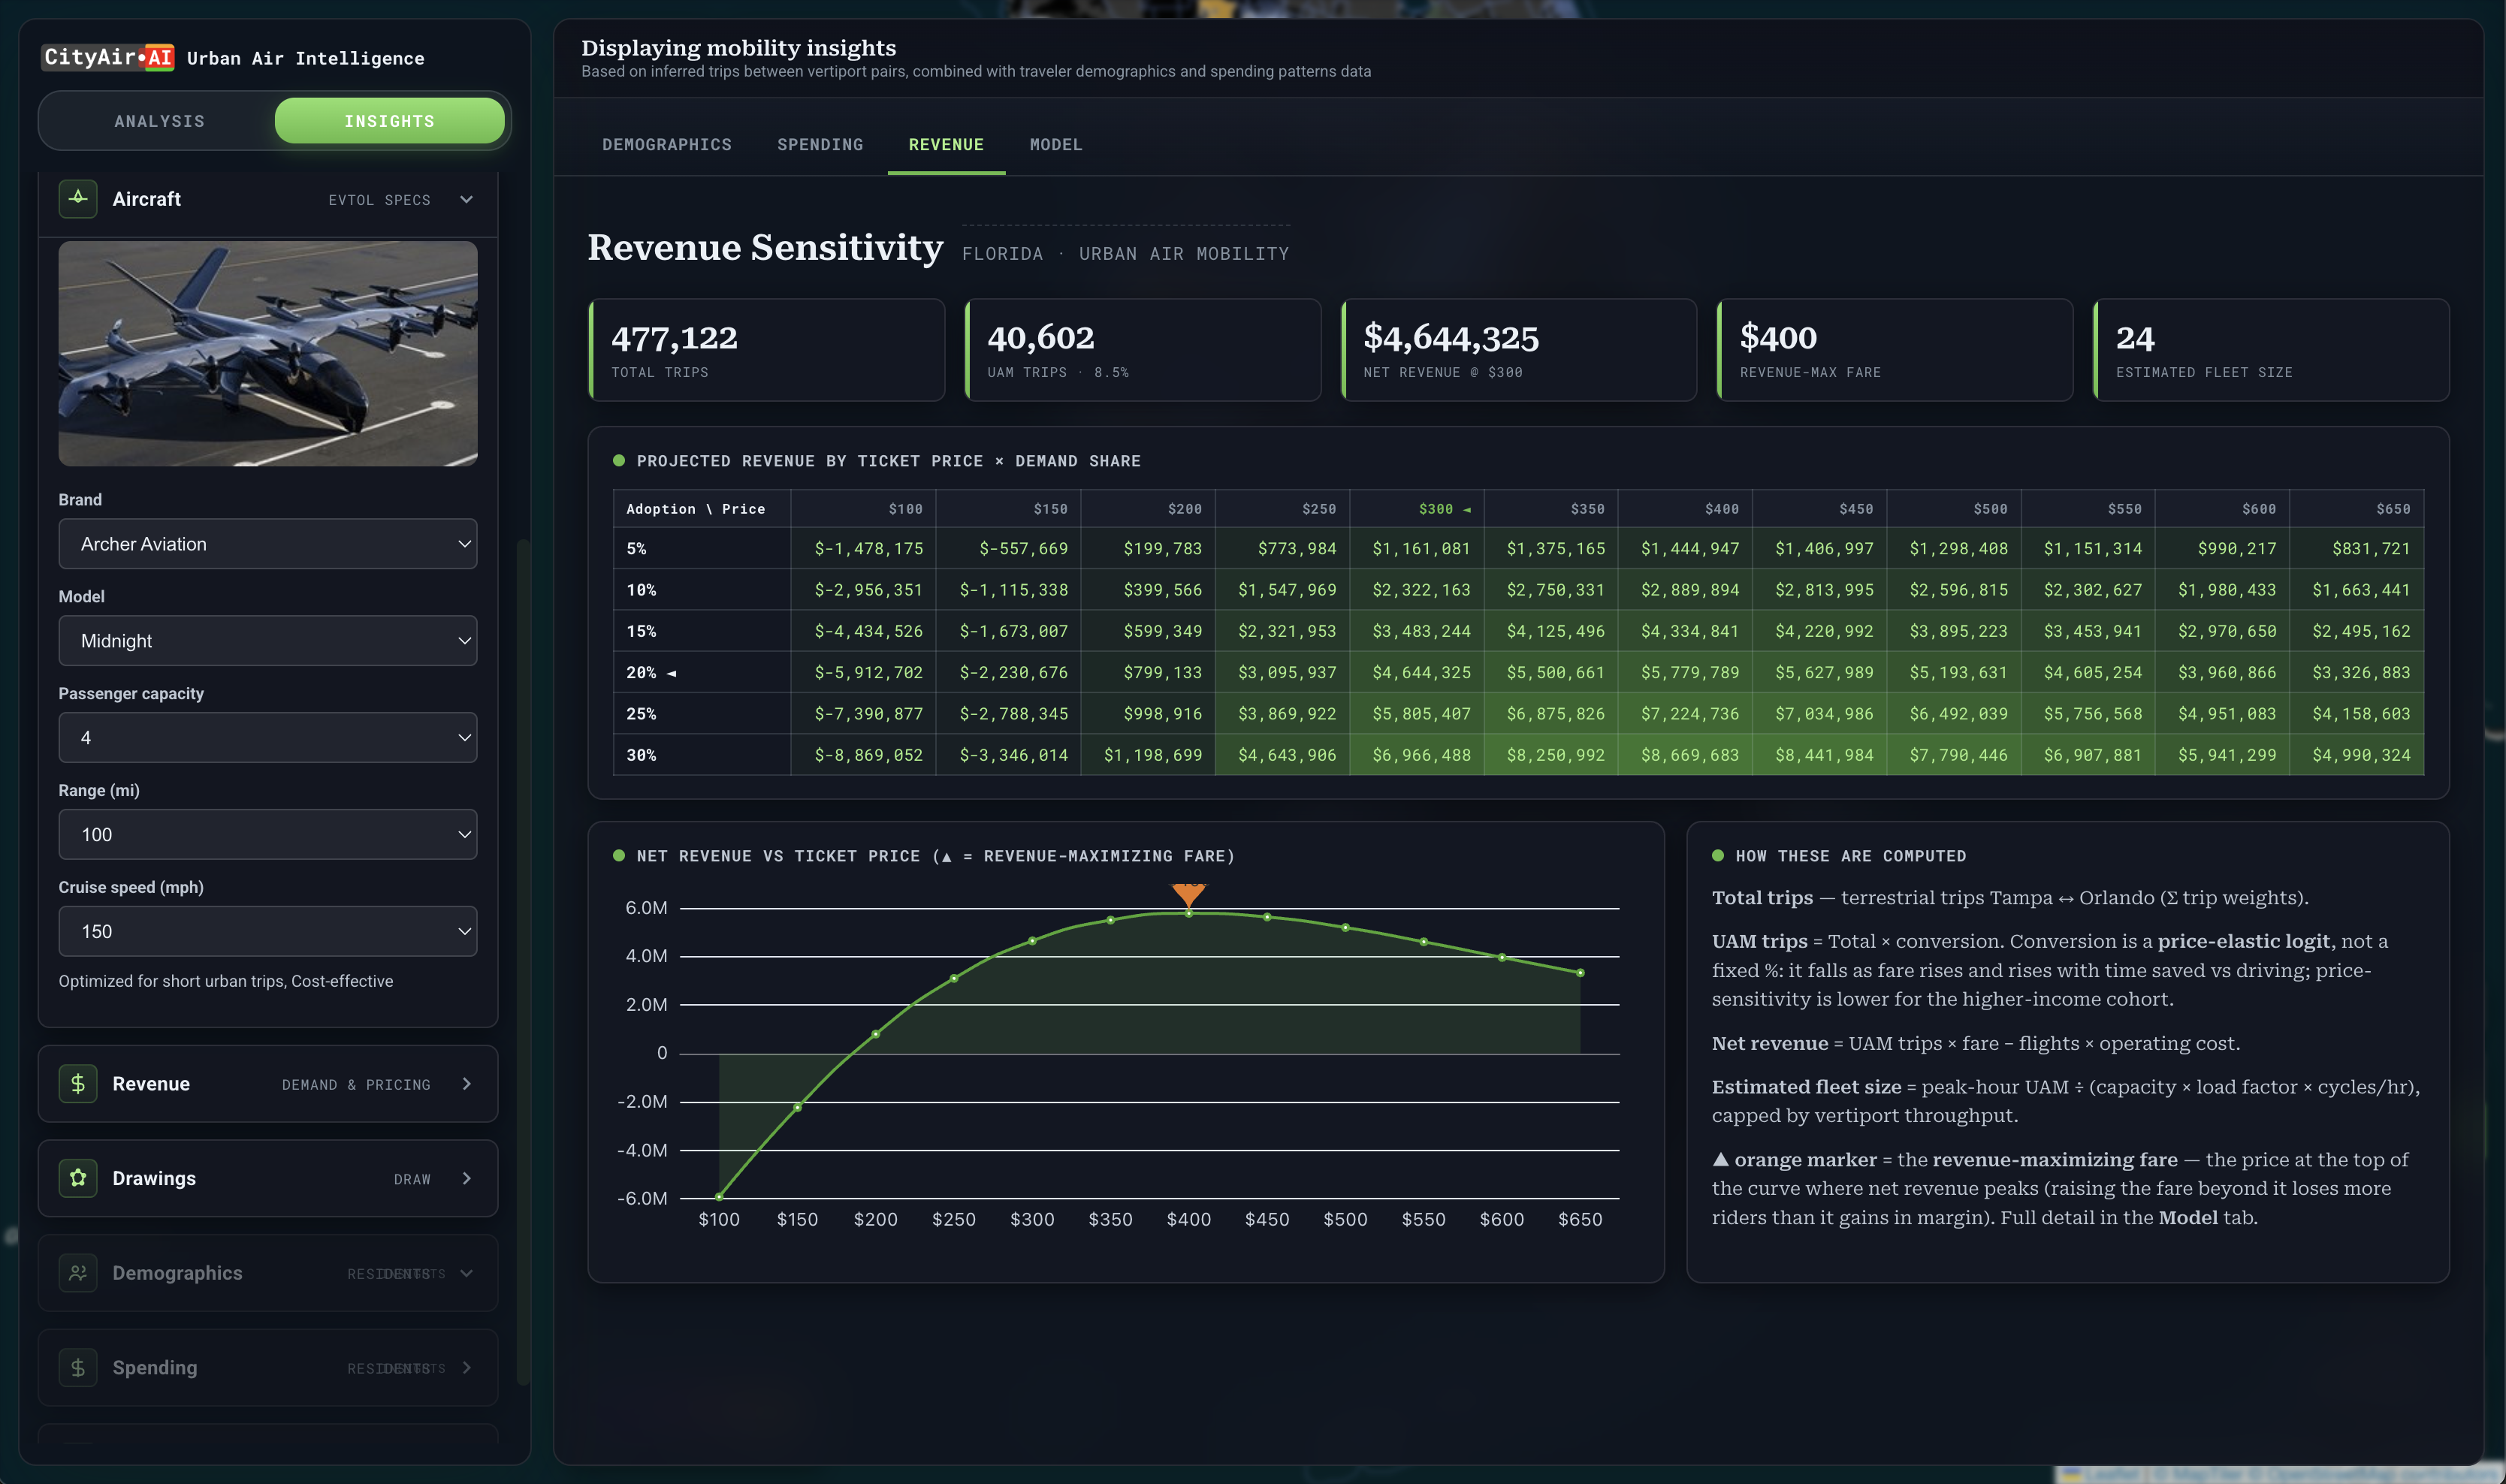Click the Demographics section people icon
This screenshot has height=1484, width=2506.
click(x=78, y=1273)
